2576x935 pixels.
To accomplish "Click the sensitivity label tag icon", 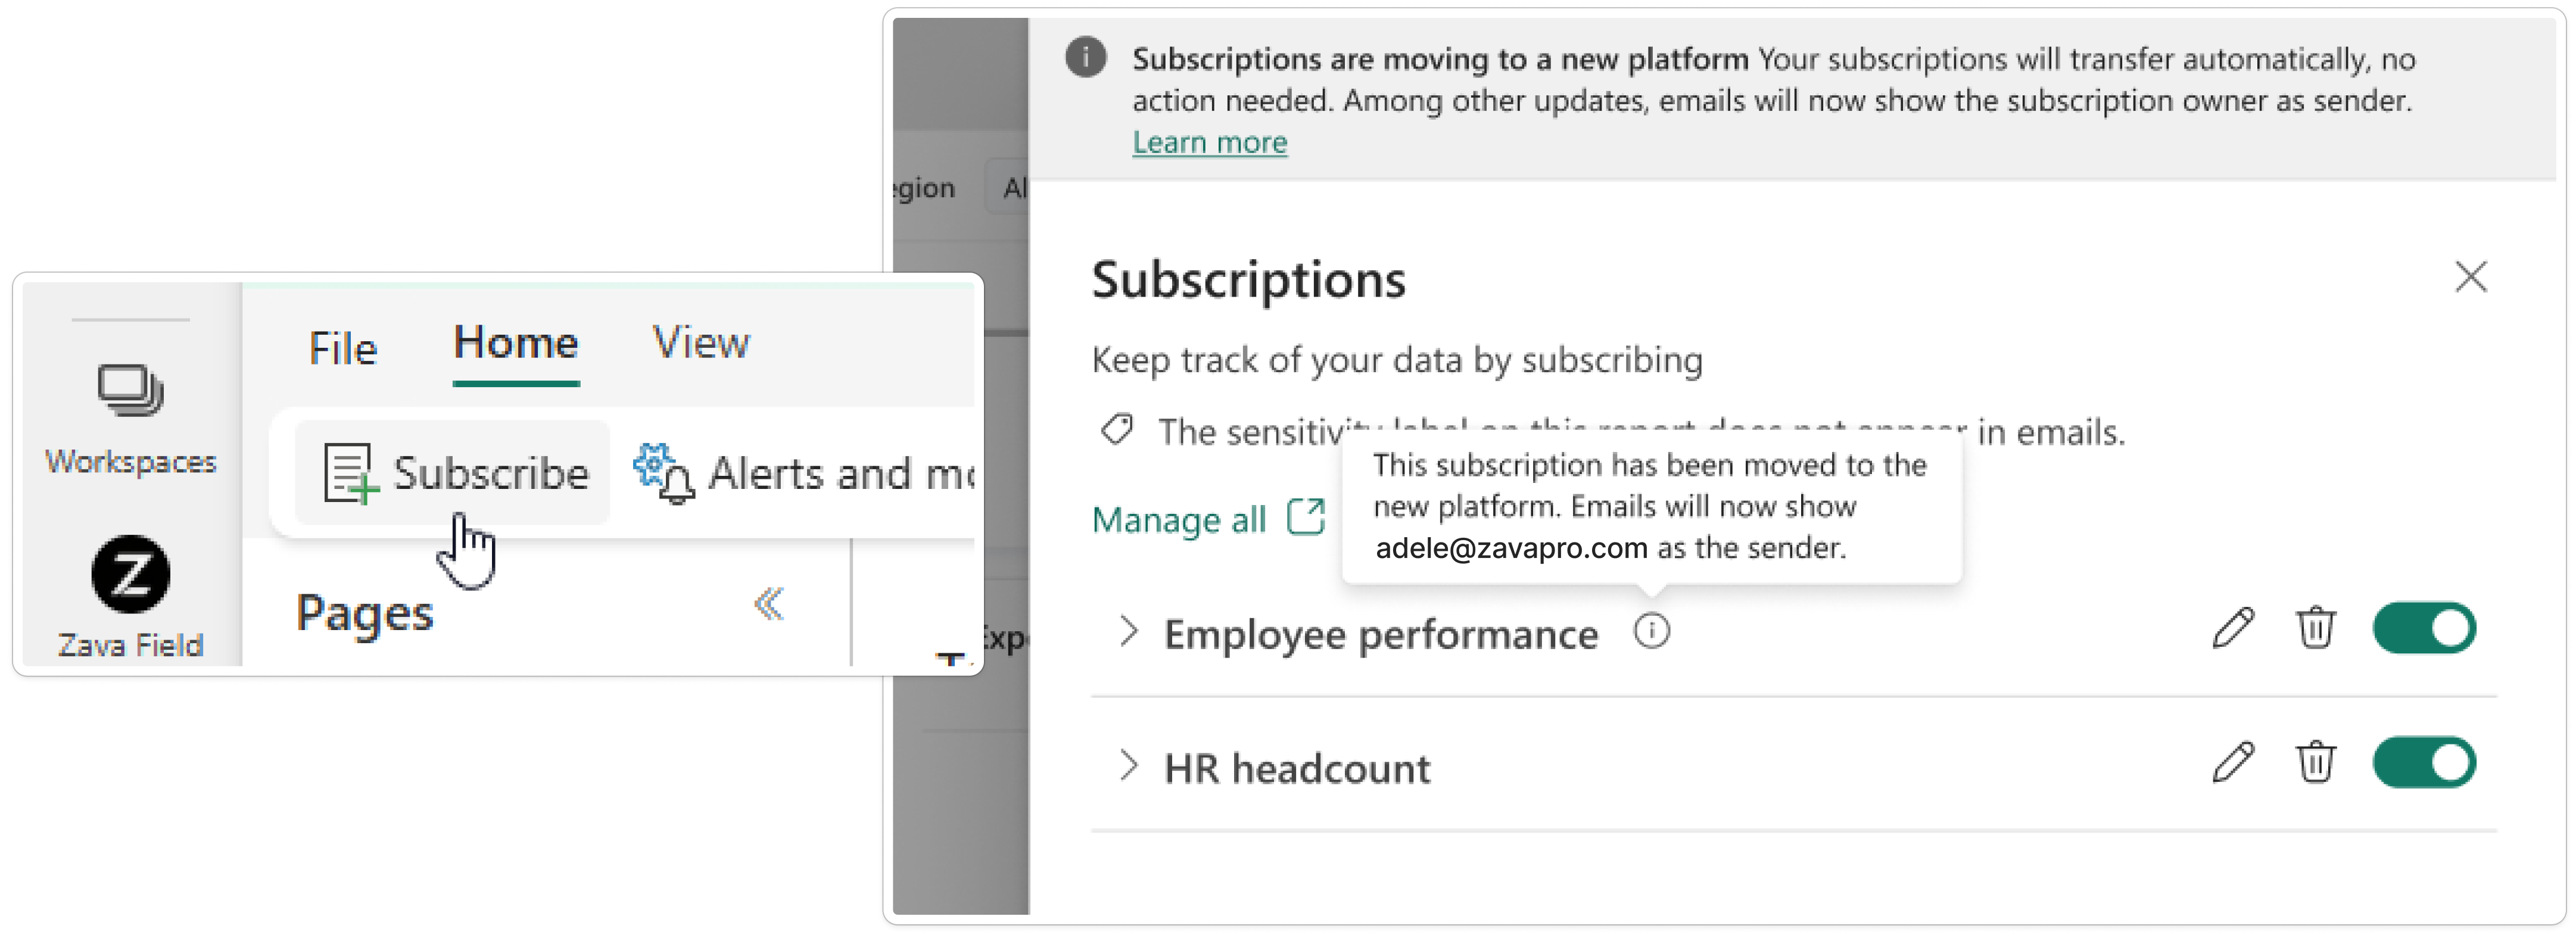I will (1116, 430).
